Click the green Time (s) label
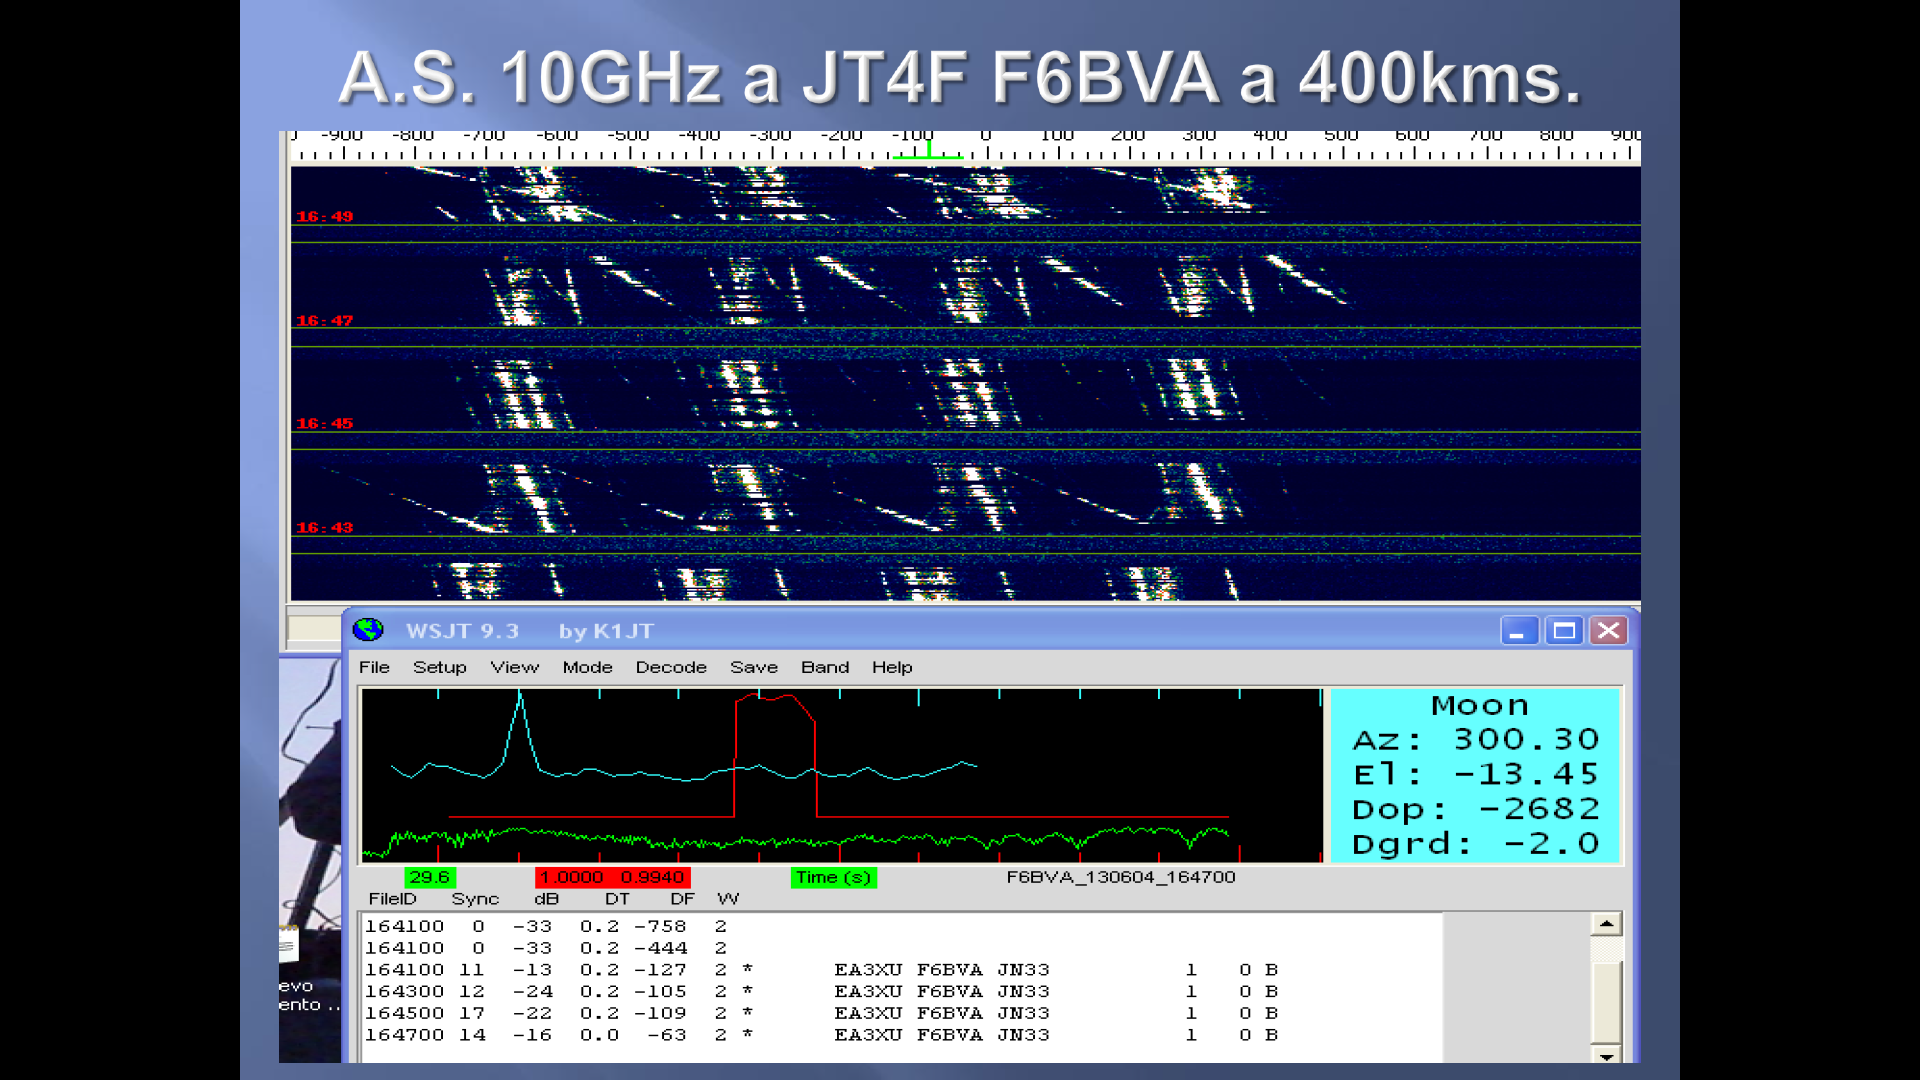The image size is (1920, 1080). point(833,877)
